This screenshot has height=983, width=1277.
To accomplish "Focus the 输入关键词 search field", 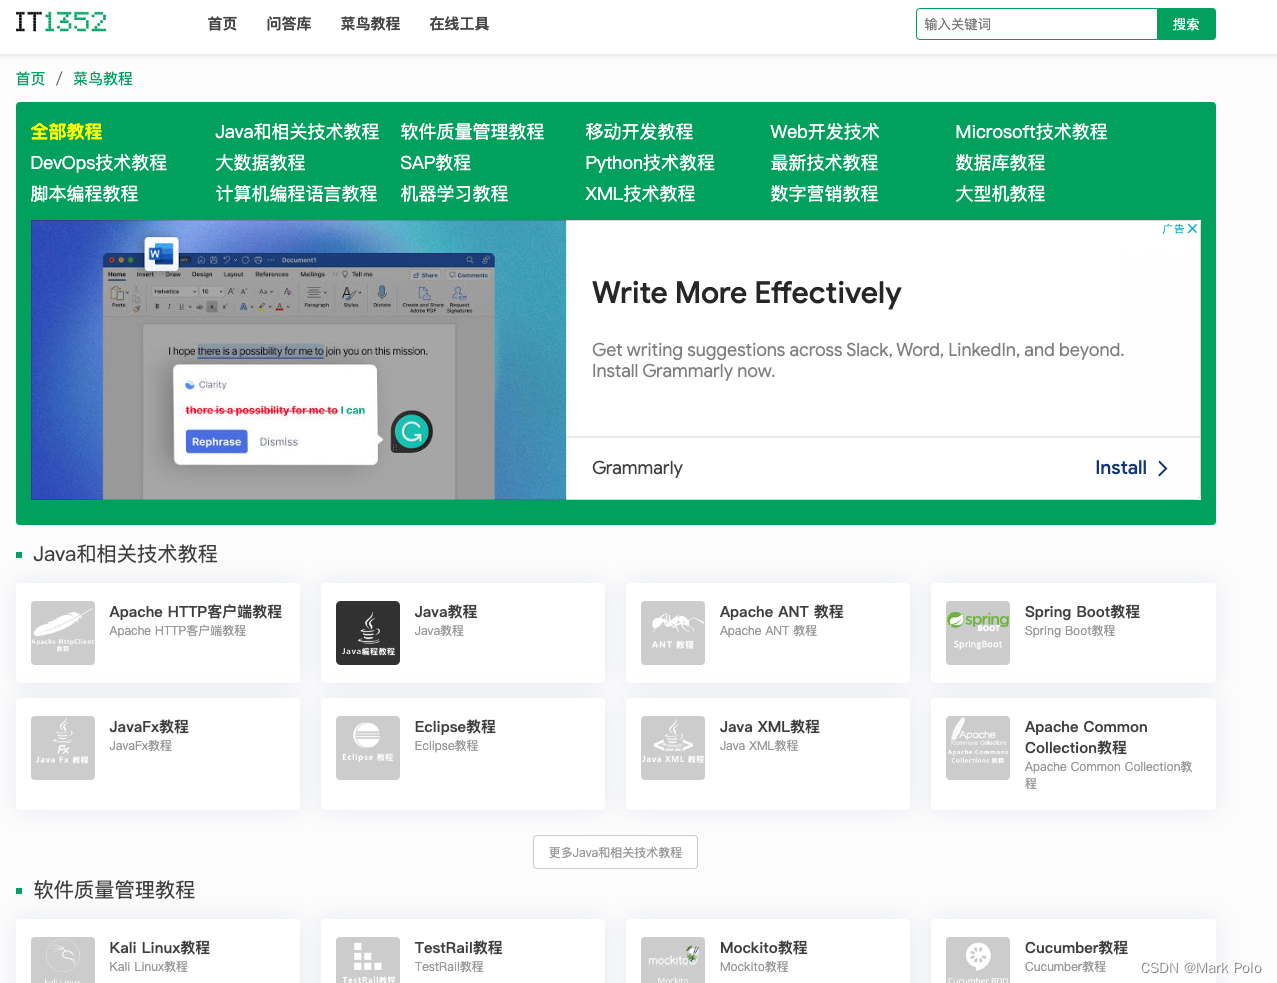I will click(x=1037, y=24).
